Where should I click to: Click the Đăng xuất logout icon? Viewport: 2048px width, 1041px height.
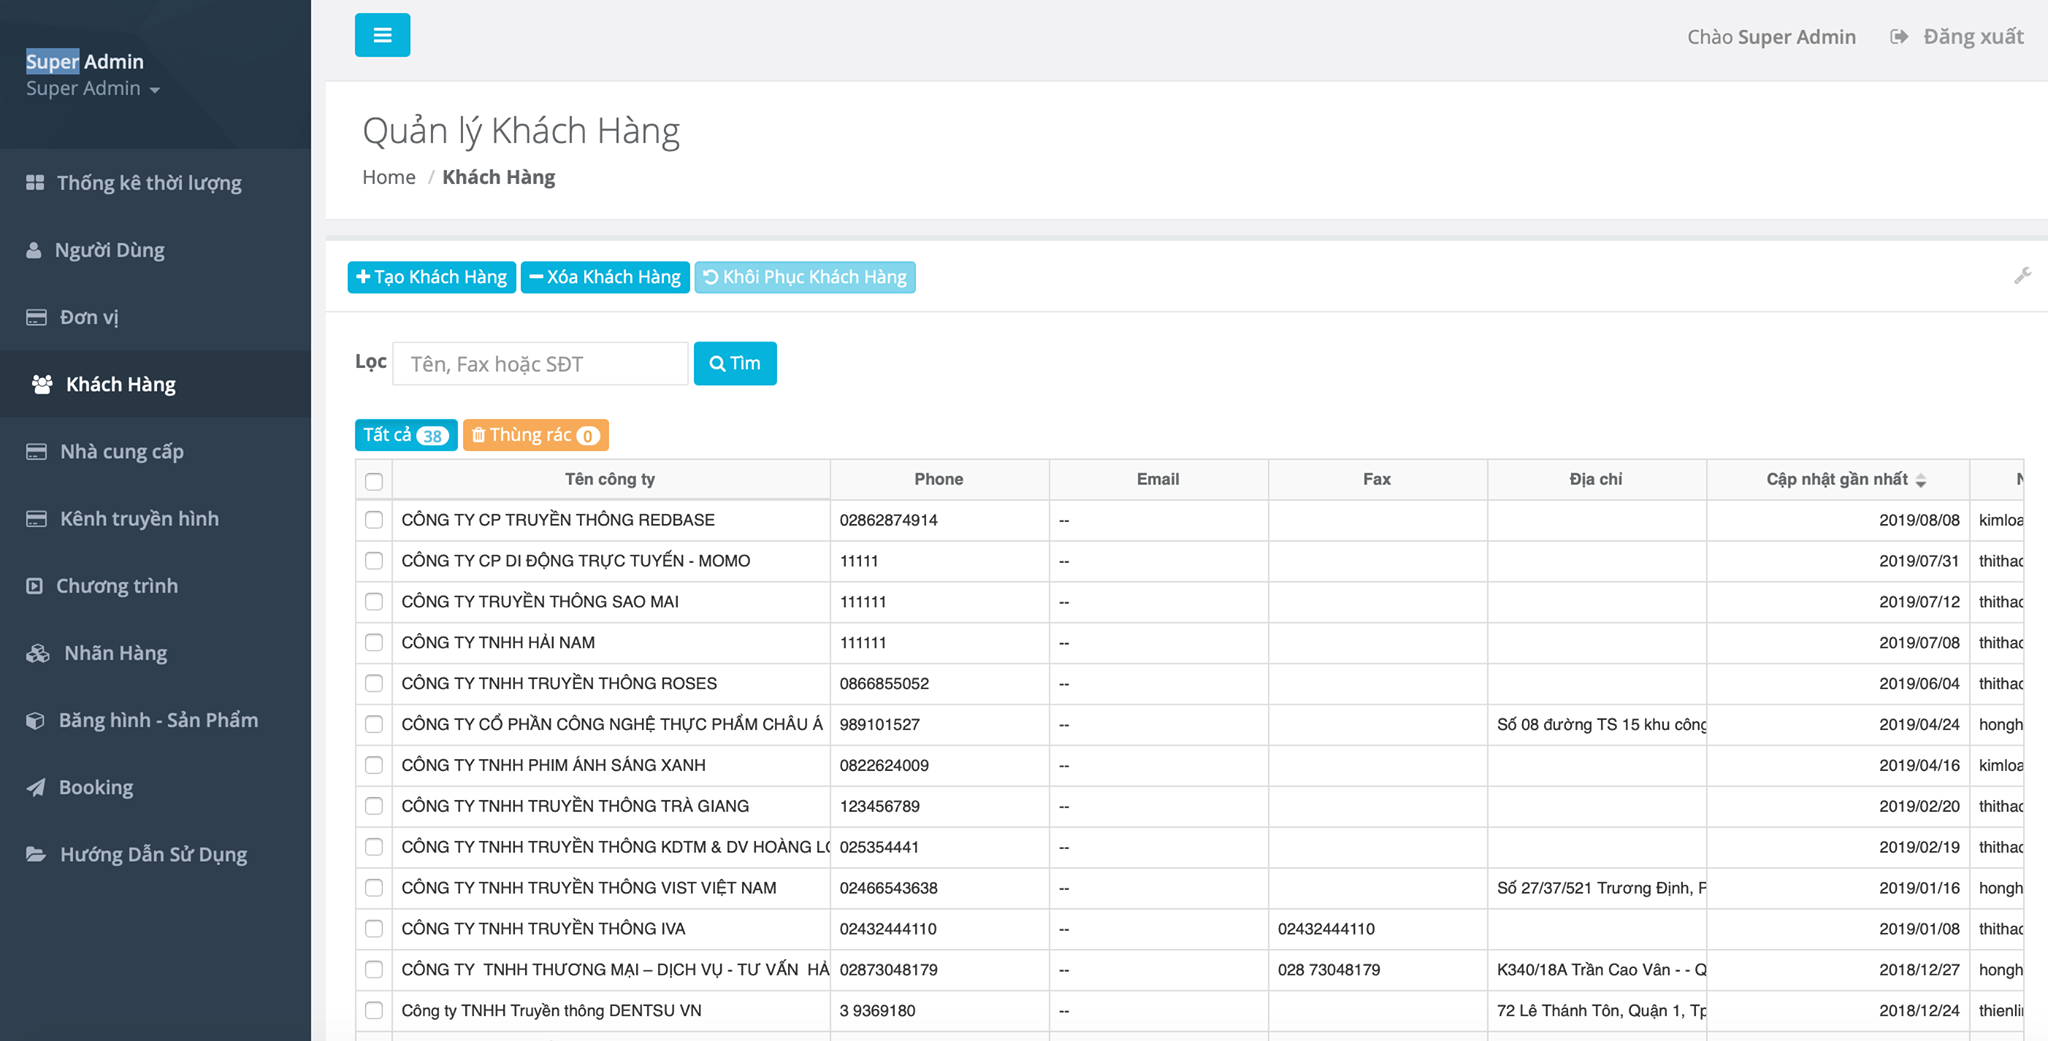[x=1898, y=37]
